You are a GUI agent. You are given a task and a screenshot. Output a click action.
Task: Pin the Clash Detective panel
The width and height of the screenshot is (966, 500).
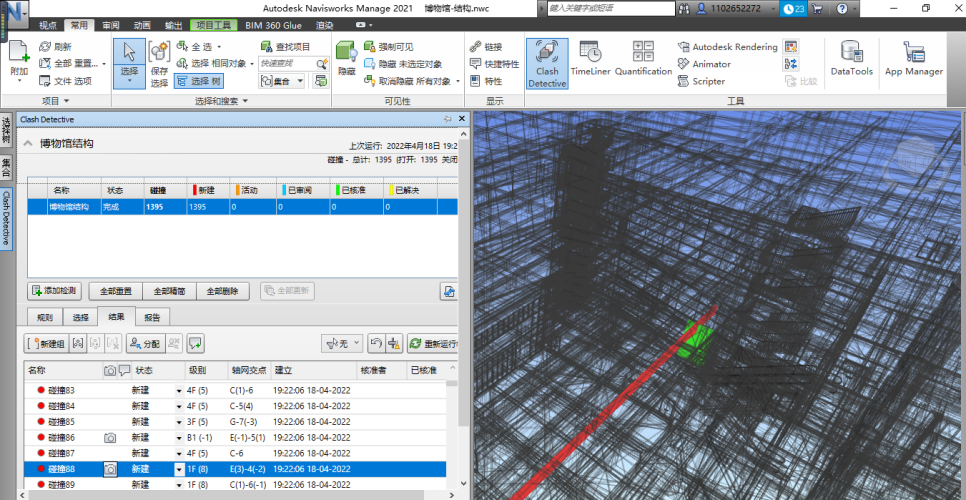(447, 119)
